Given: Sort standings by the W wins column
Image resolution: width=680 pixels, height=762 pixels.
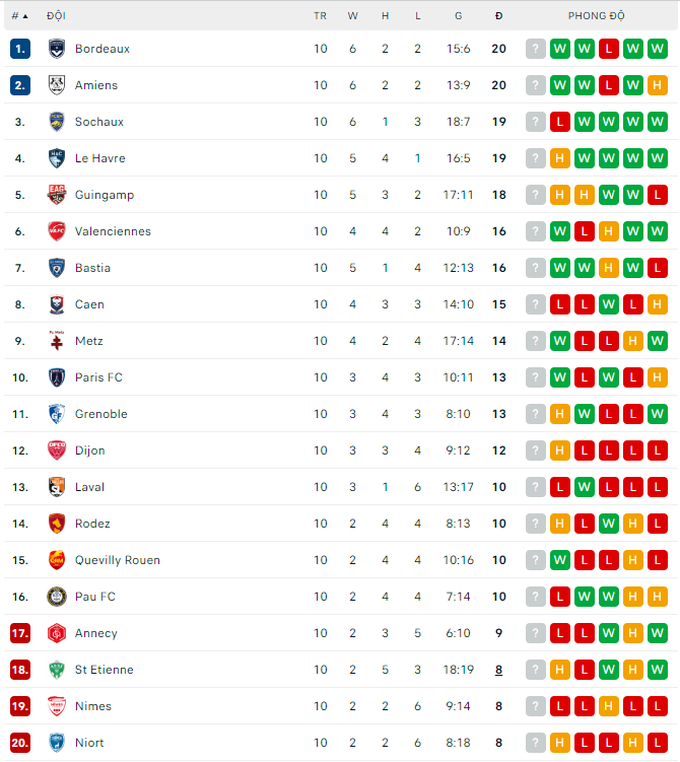Looking at the screenshot, I should 353,16.
